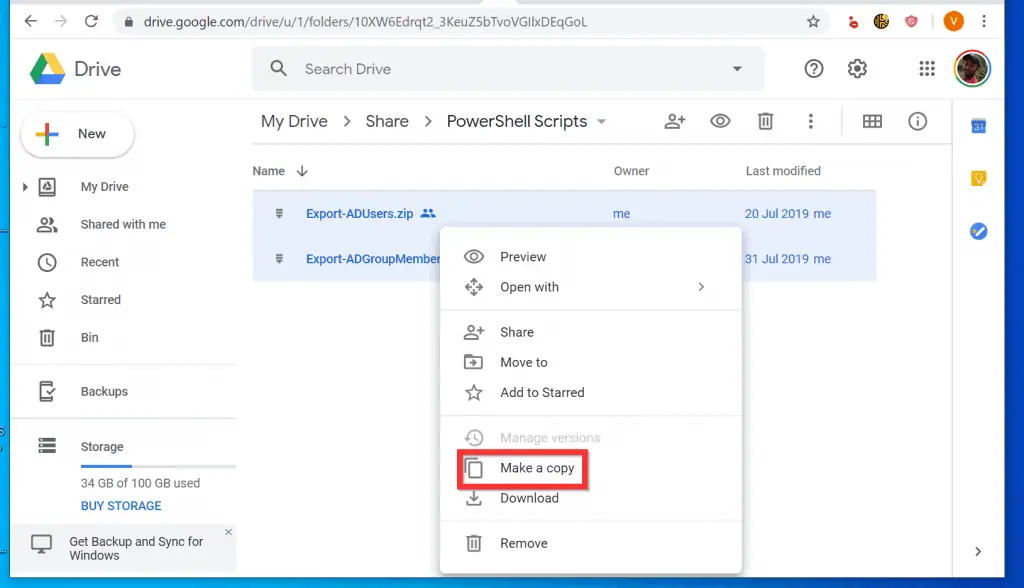The image size is (1024, 588).
Task: Preview selected files with the eye icon
Action: (x=720, y=120)
